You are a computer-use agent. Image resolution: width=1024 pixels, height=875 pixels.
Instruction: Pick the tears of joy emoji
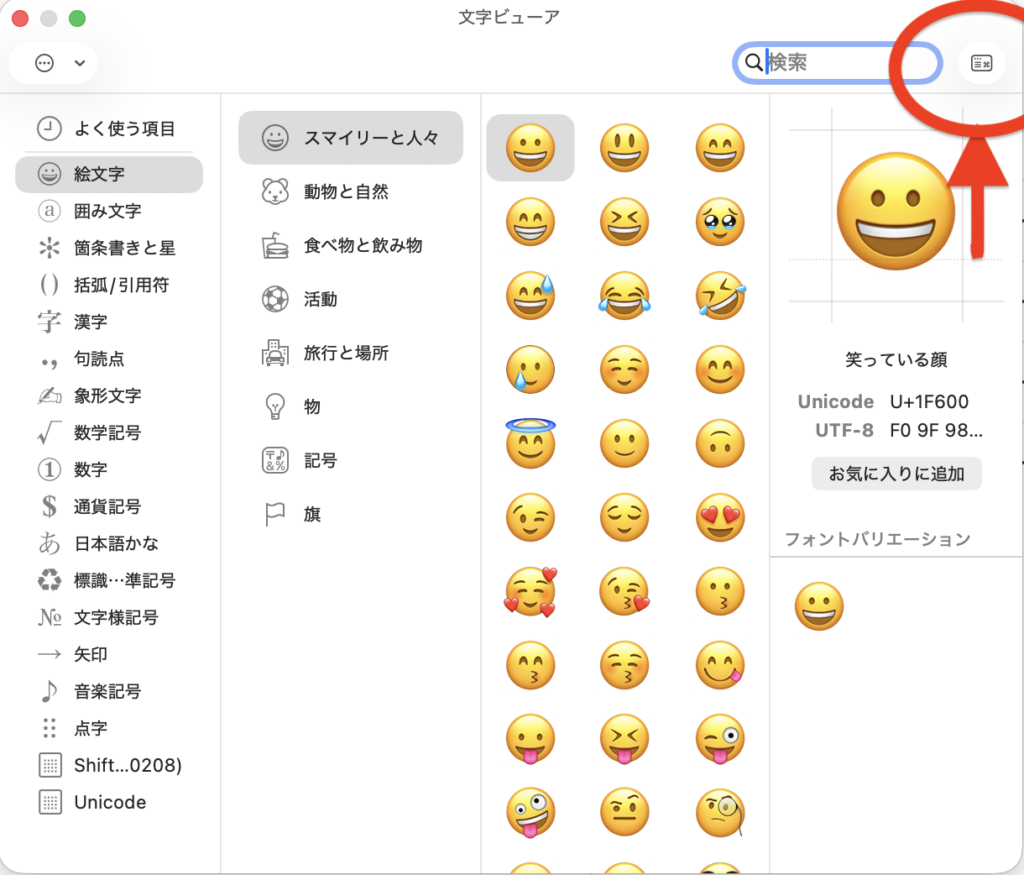click(x=624, y=296)
